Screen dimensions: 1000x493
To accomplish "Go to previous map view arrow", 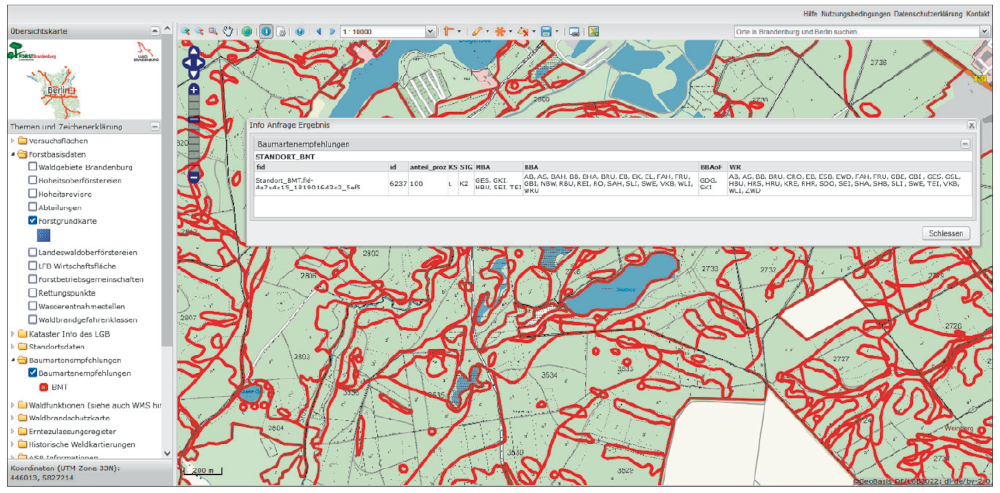I will 319,31.
